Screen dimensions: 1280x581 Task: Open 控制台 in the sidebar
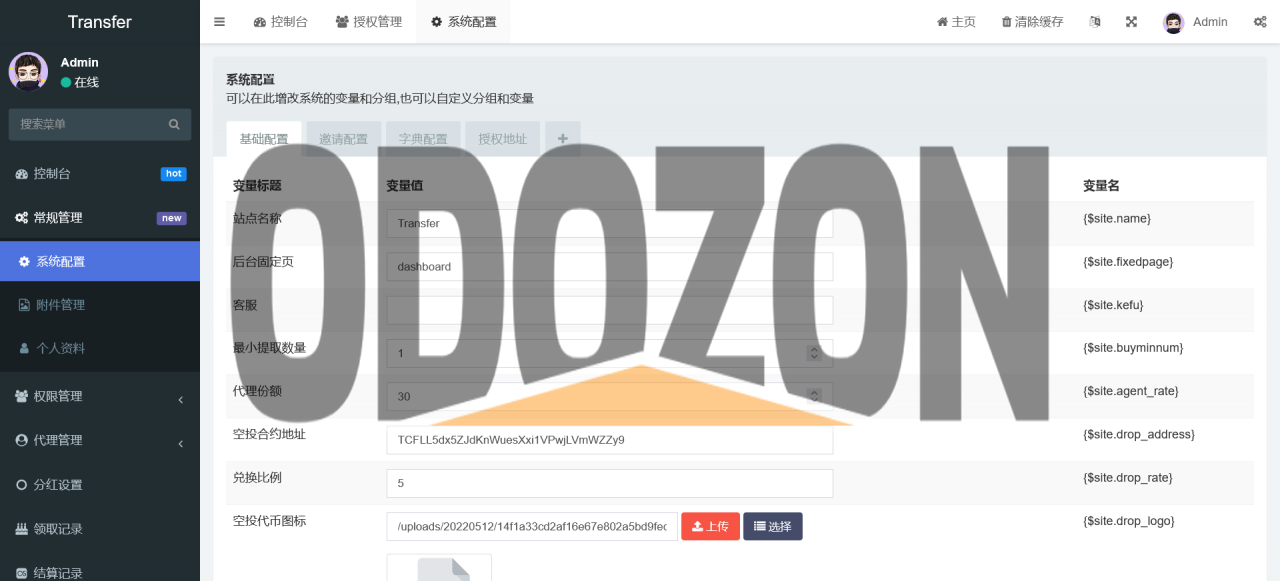(x=100, y=173)
